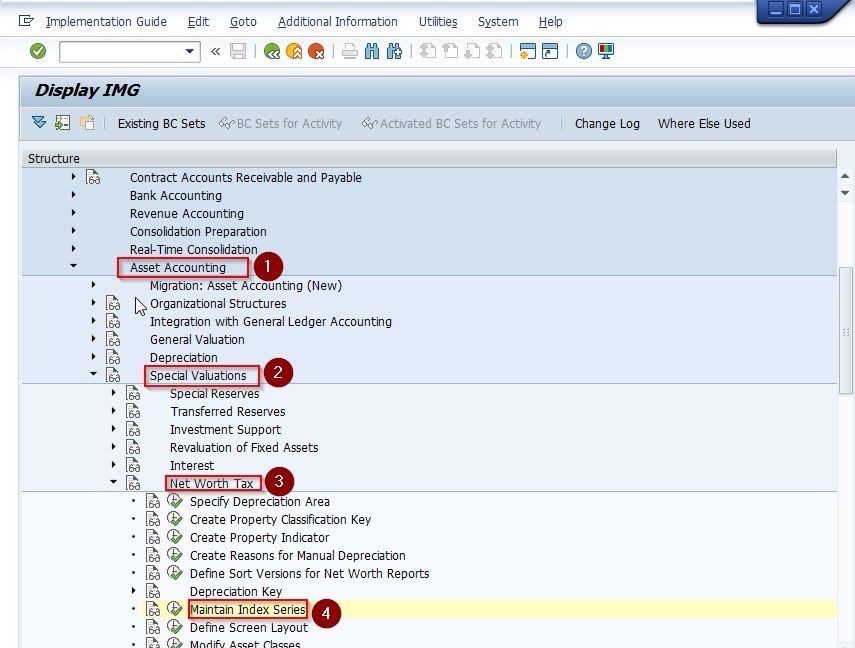The image size is (855, 648).
Task: Click the Change Log button
Action: 607,124
